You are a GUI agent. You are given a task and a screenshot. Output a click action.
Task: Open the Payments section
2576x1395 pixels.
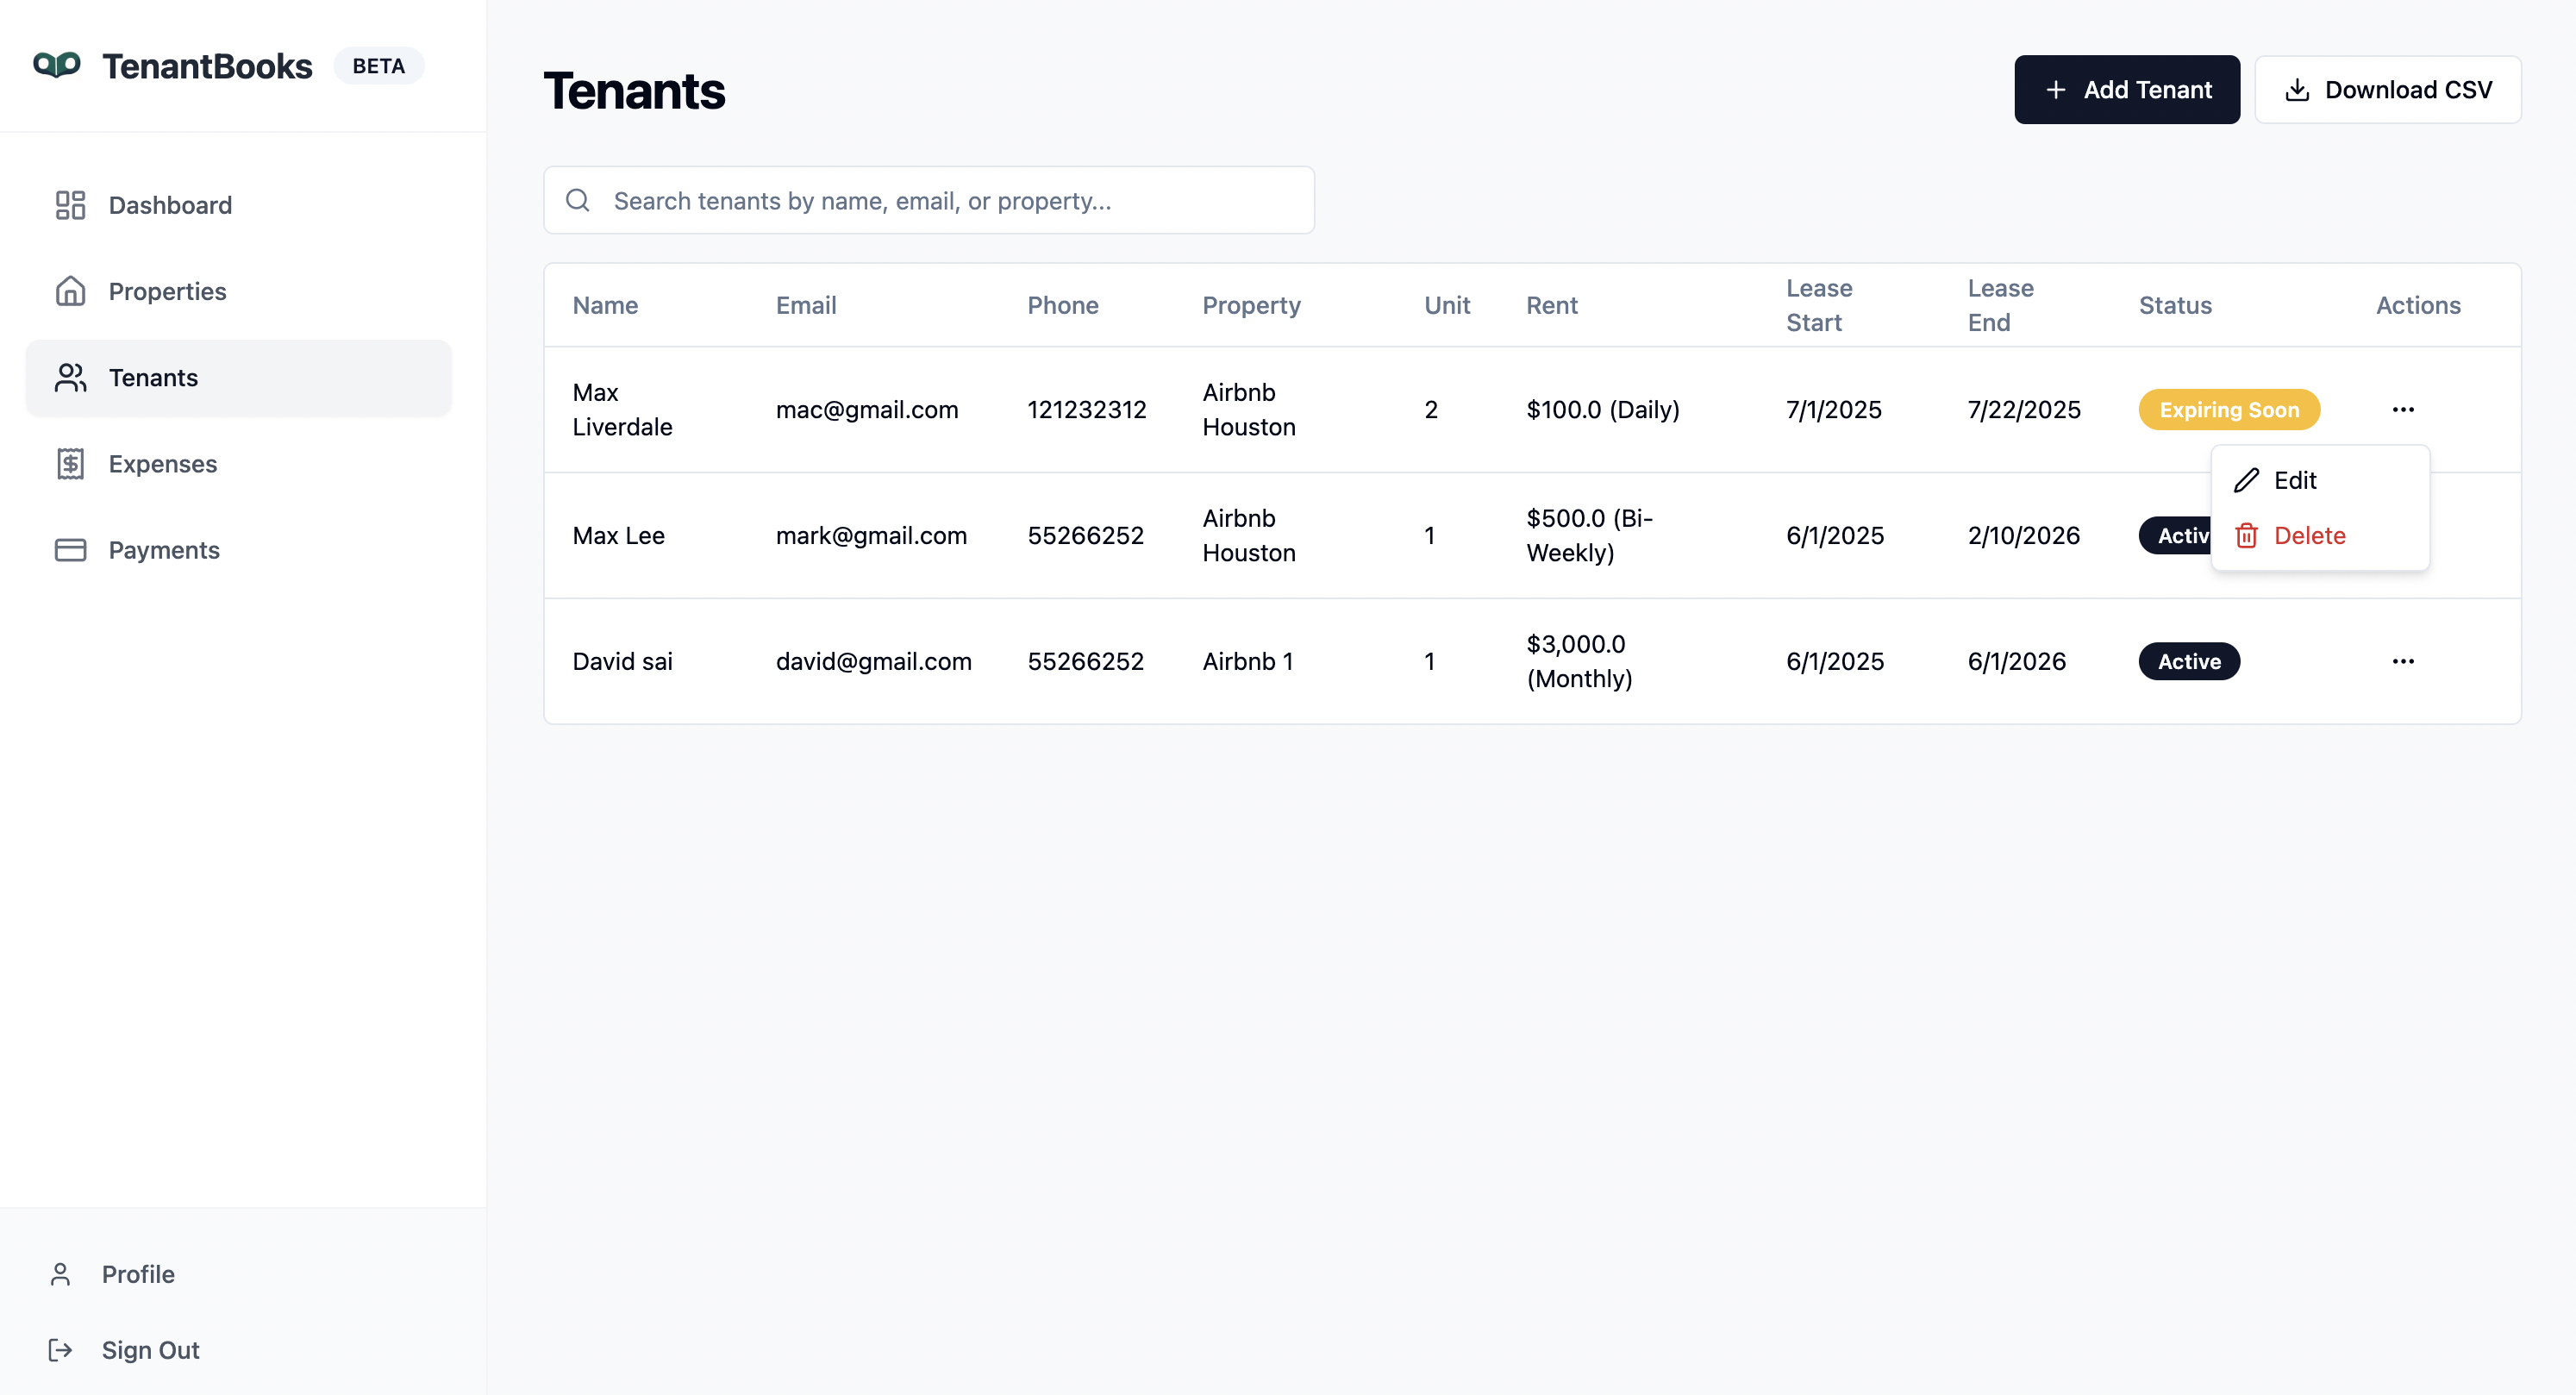point(239,549)
